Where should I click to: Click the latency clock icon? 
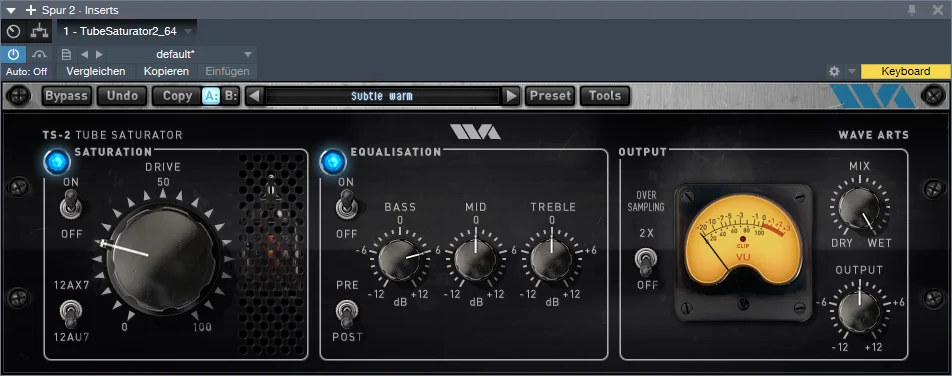pos(13,31)
